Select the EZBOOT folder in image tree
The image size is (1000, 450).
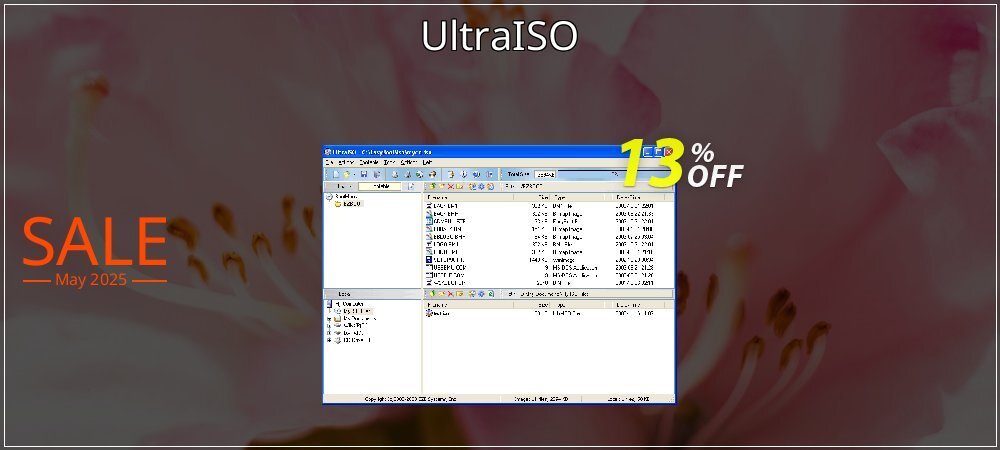(348, 204)
